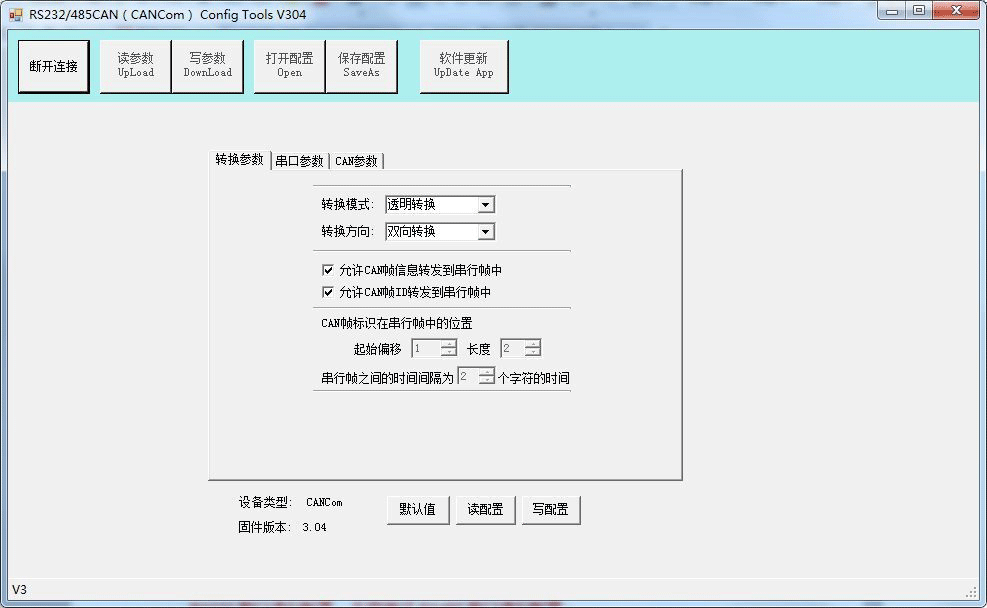Open config file with 打开配置 Open

(289, 66)
